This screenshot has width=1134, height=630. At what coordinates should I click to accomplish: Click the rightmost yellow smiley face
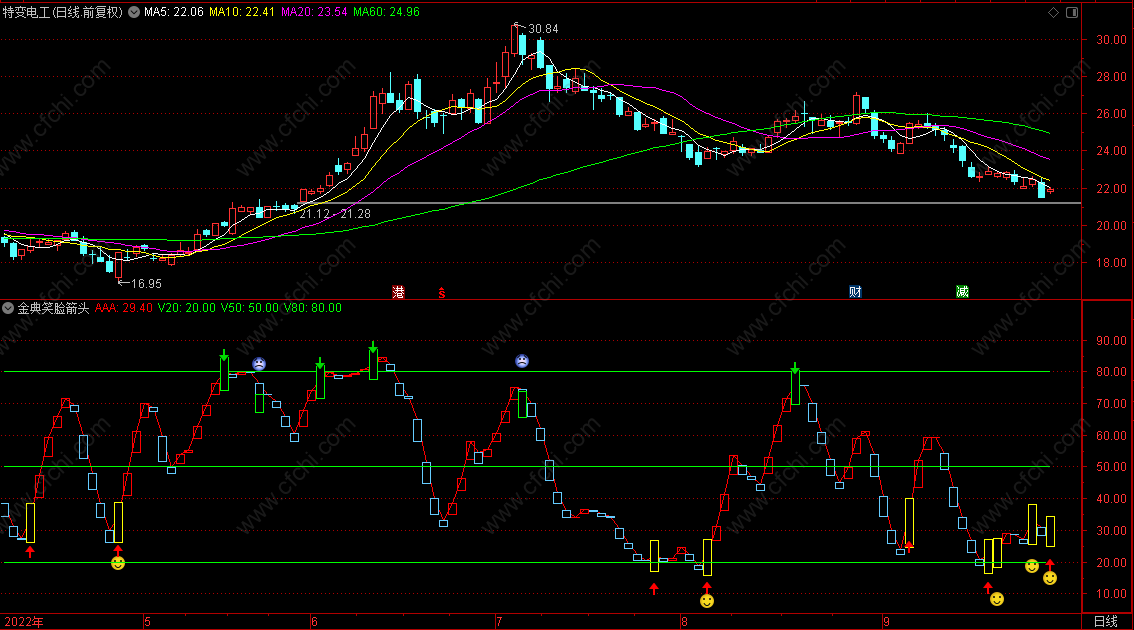tap(1050, 578)
